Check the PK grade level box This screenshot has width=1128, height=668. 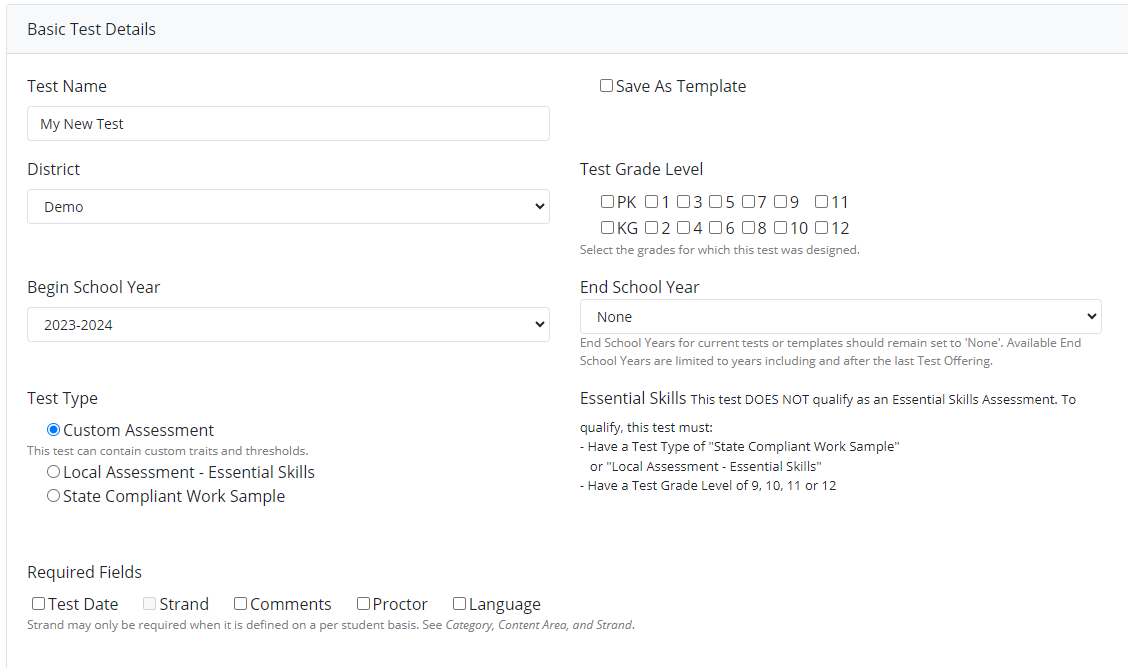pos(608,202)
